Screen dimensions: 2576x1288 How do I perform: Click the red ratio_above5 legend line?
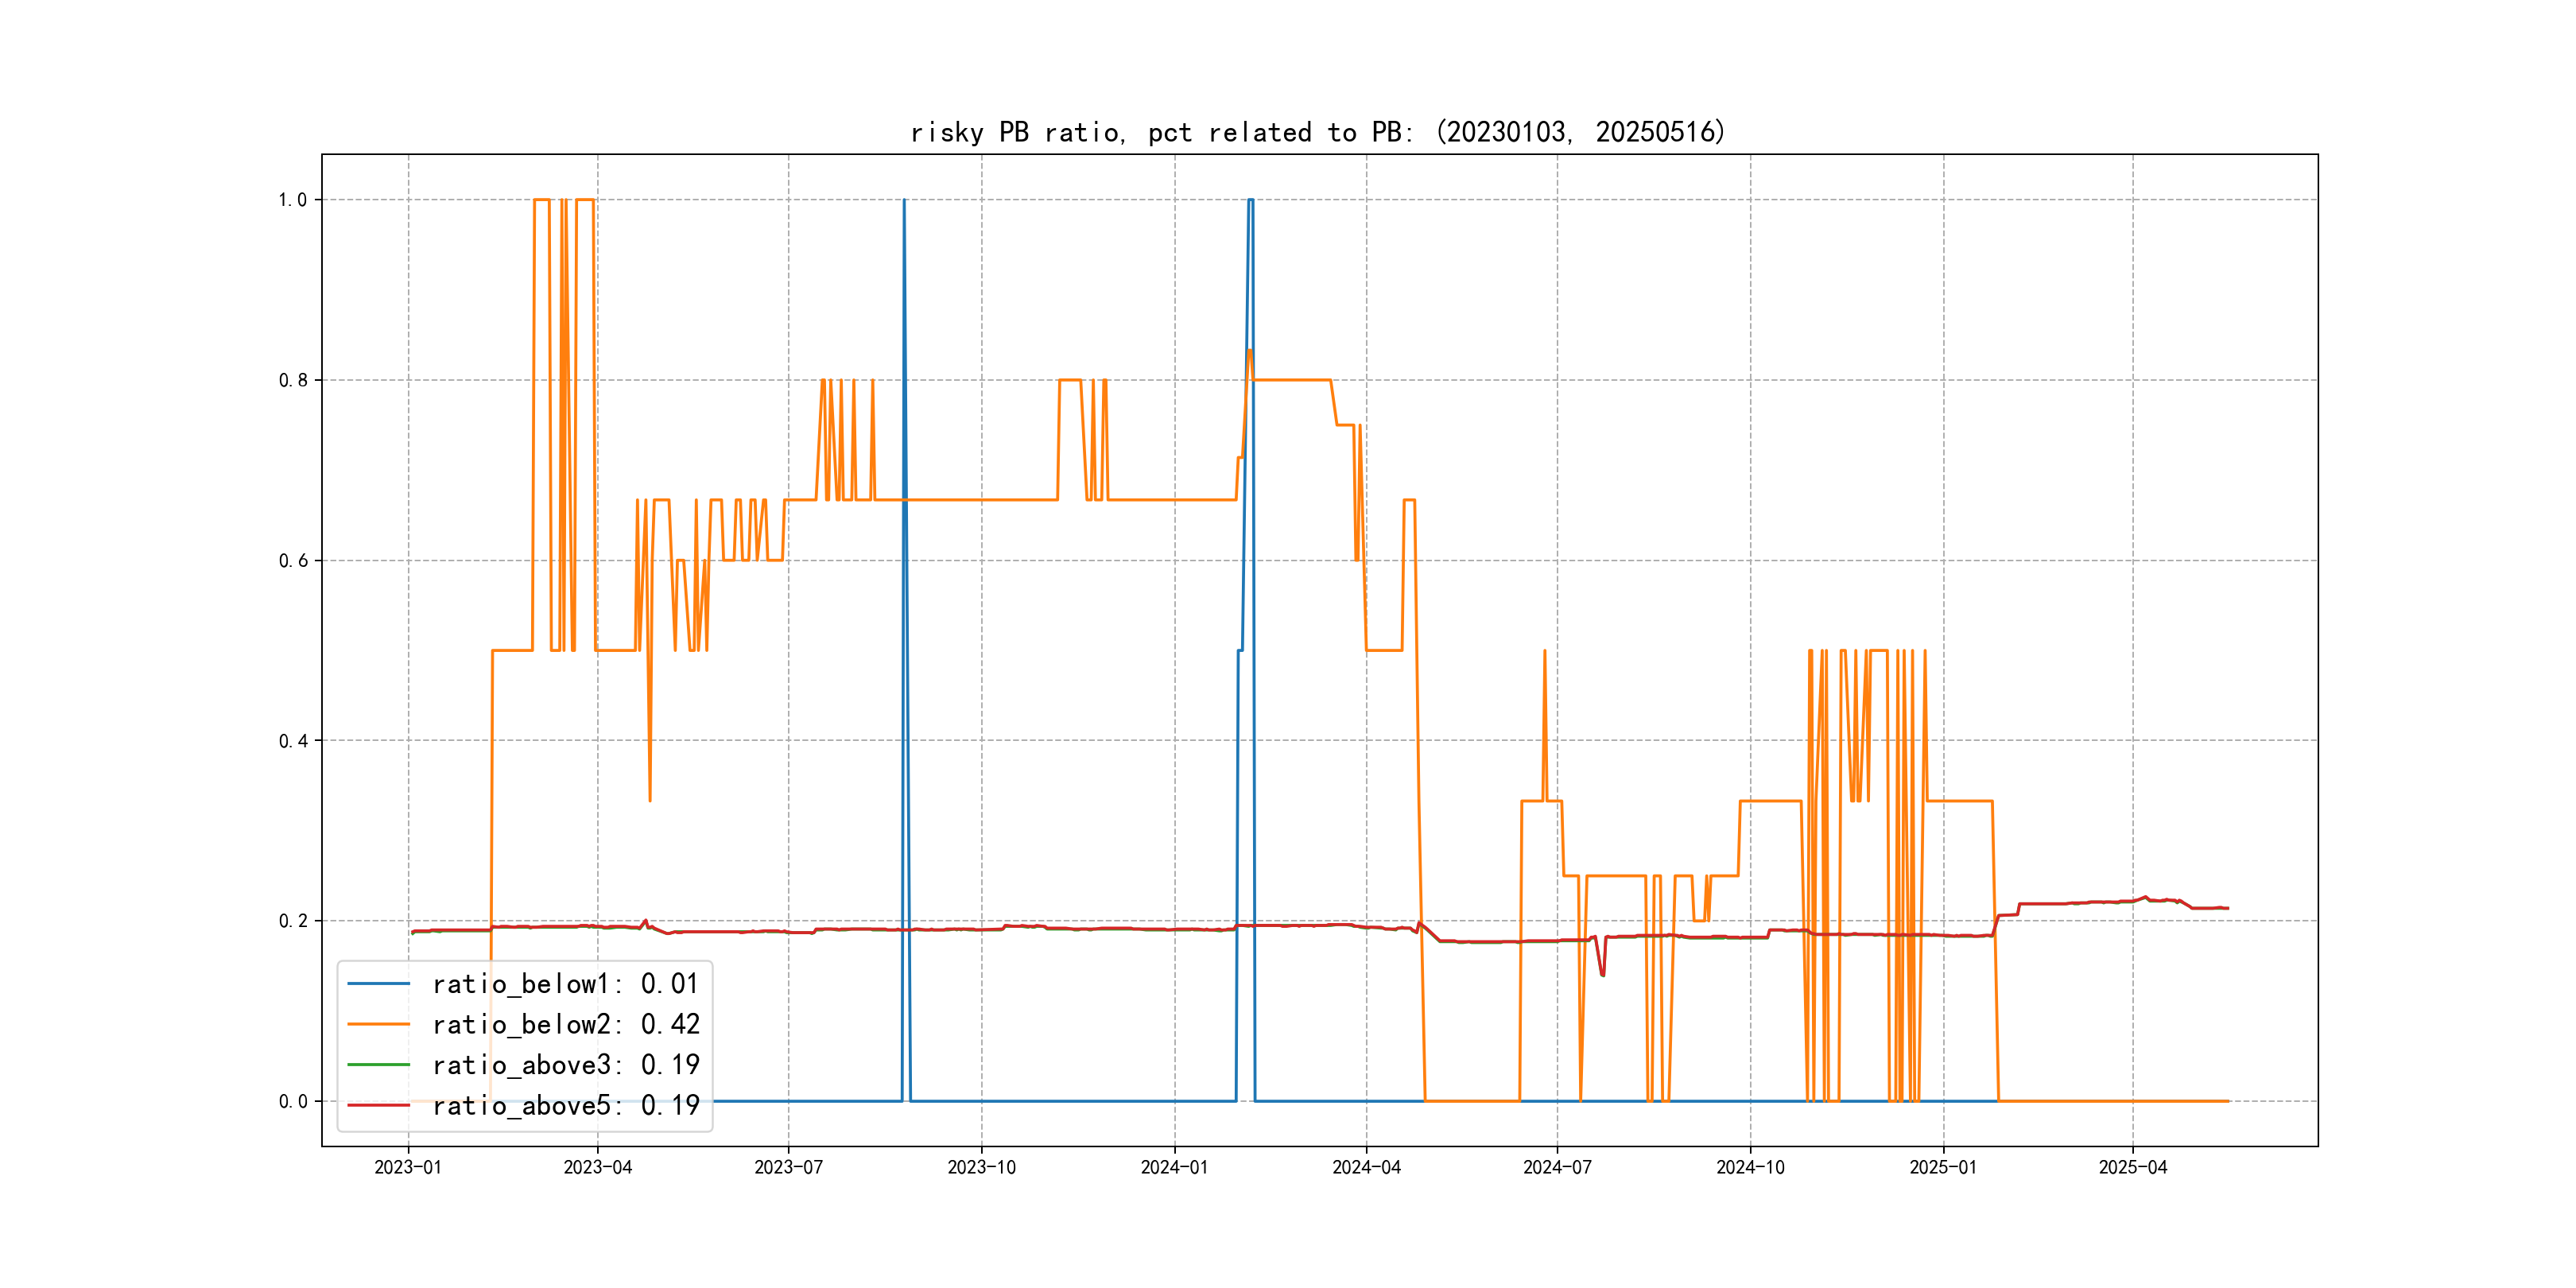[378, 1106]
